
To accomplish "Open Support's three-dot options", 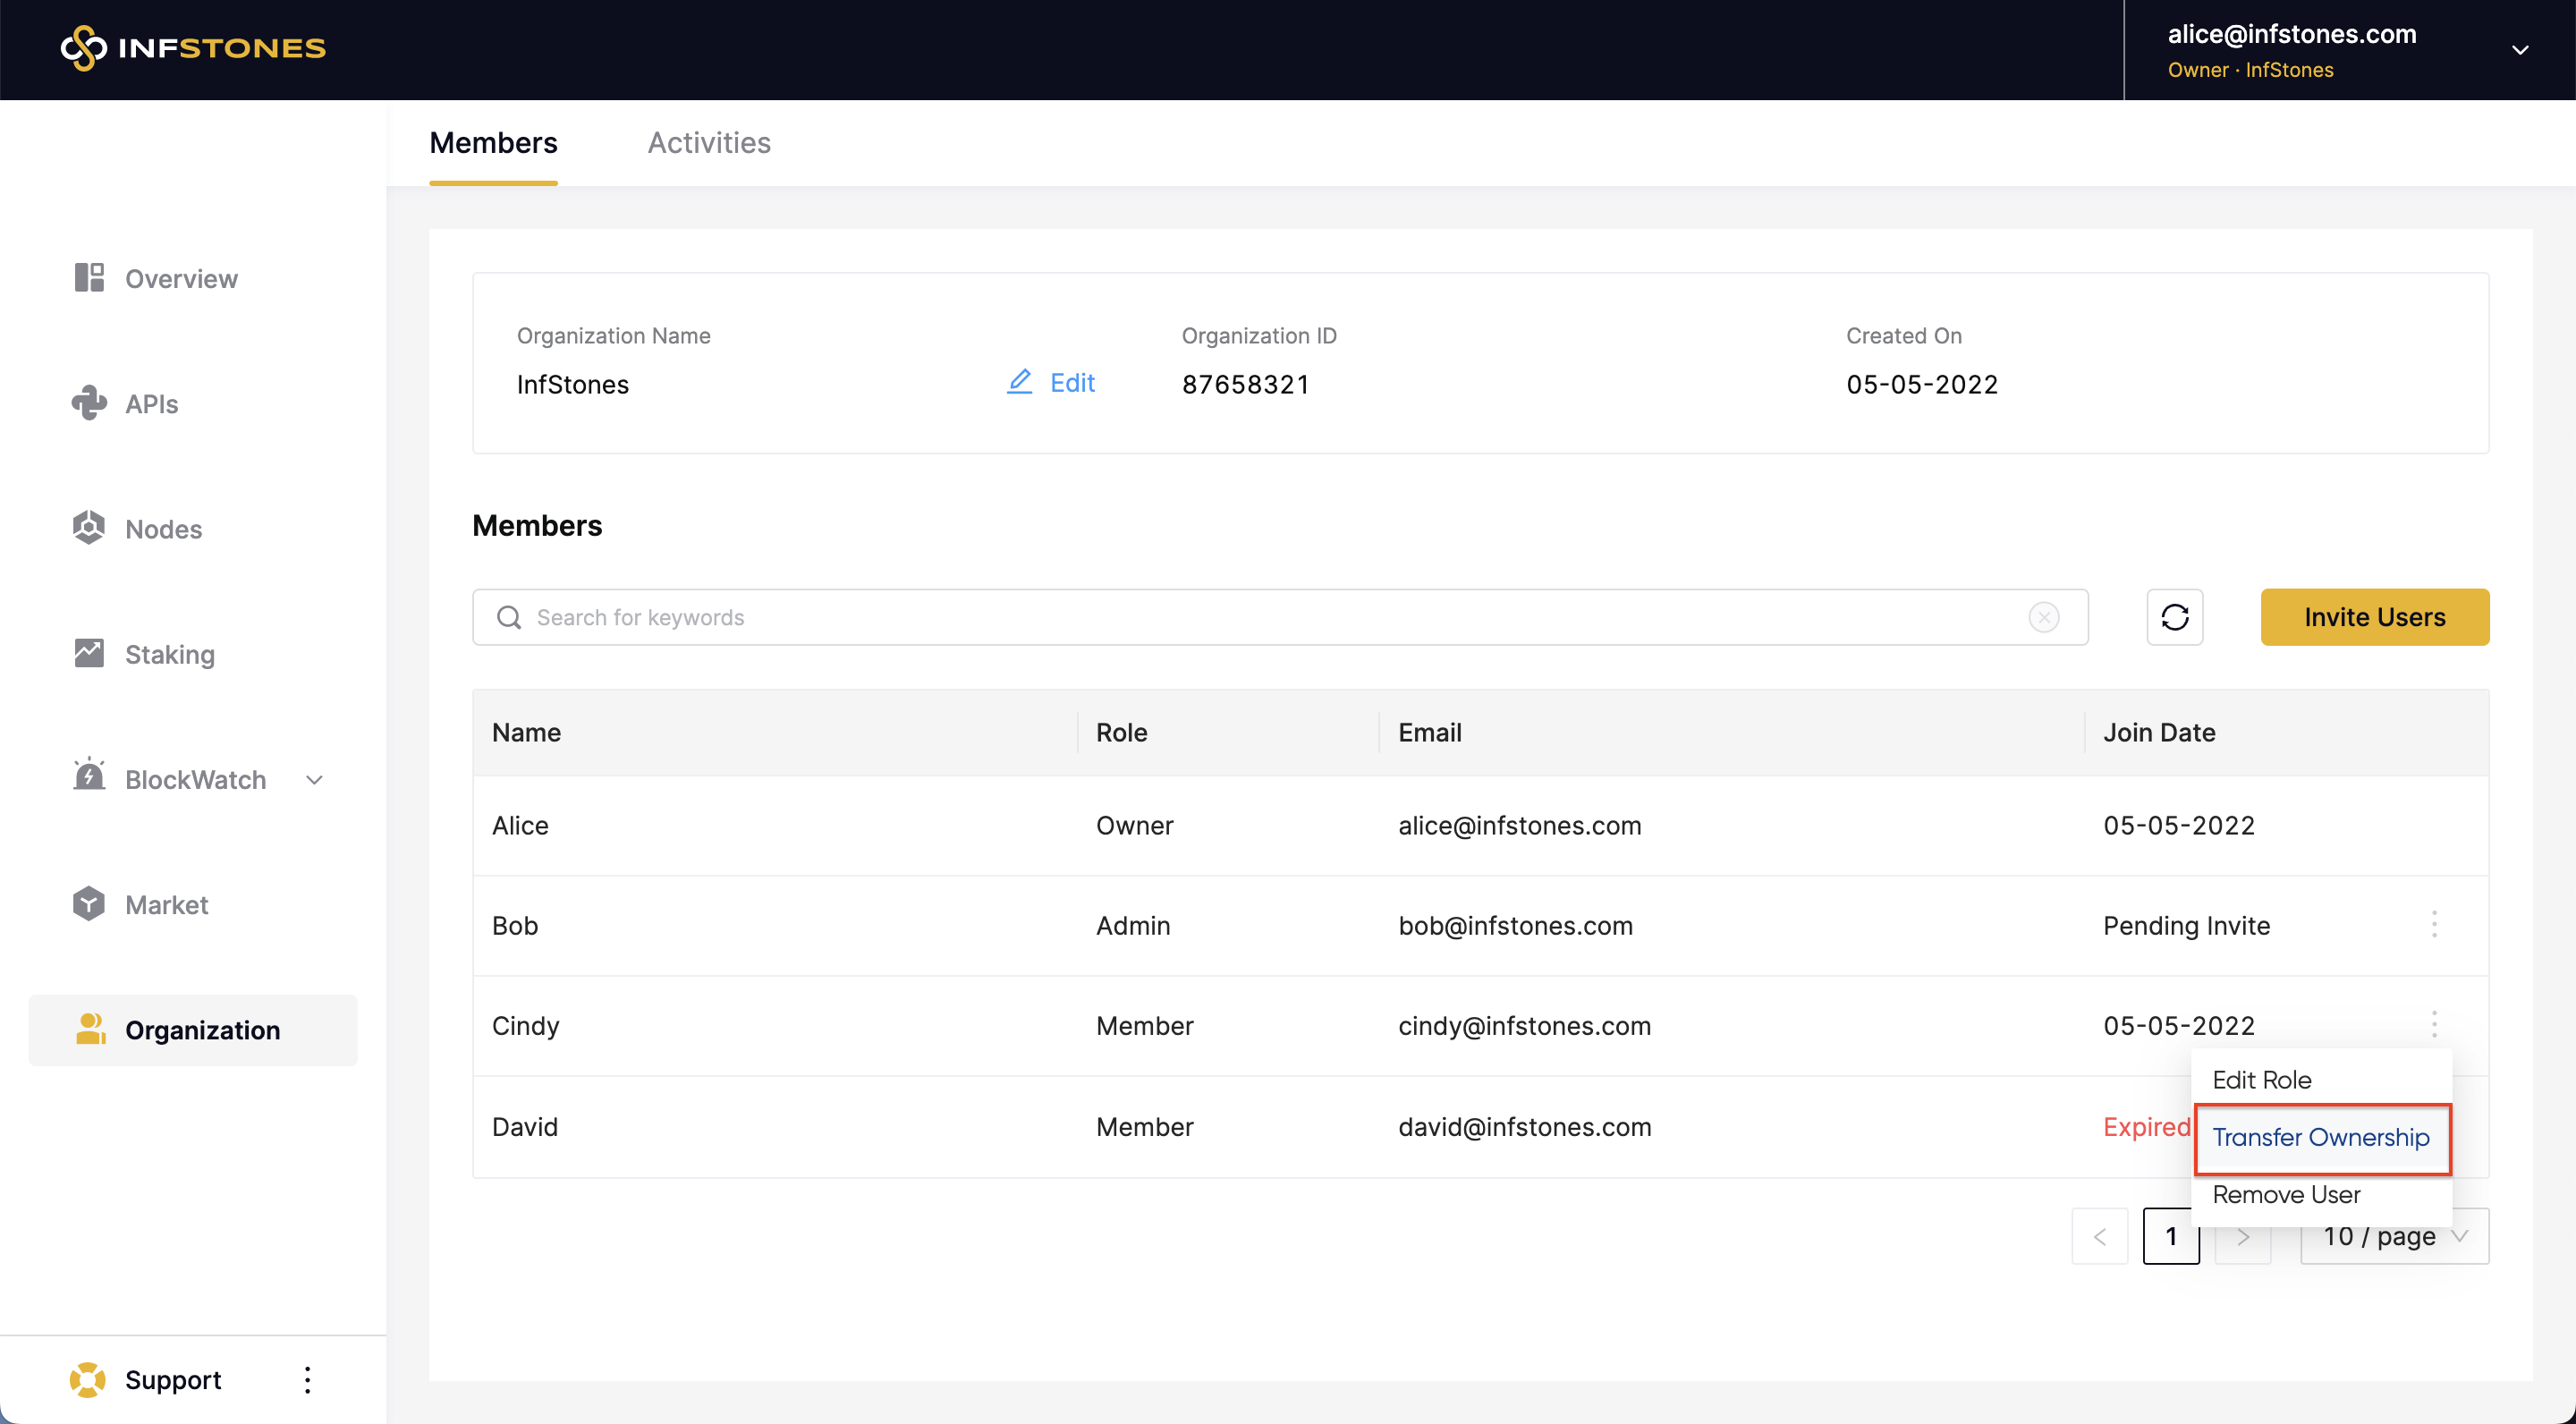I will pos(307,1379).
